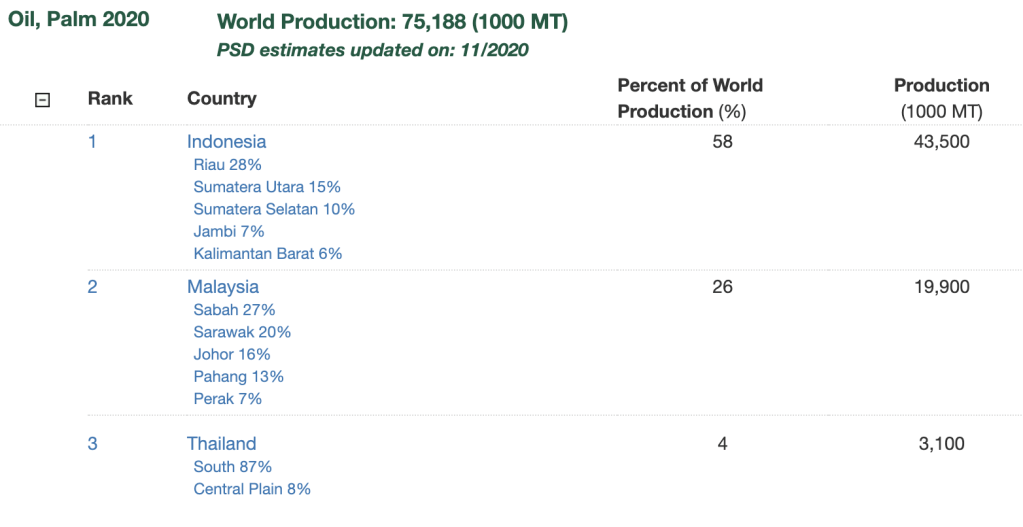
Task: Click the Perak 7% region link
Action: [228, 399]
